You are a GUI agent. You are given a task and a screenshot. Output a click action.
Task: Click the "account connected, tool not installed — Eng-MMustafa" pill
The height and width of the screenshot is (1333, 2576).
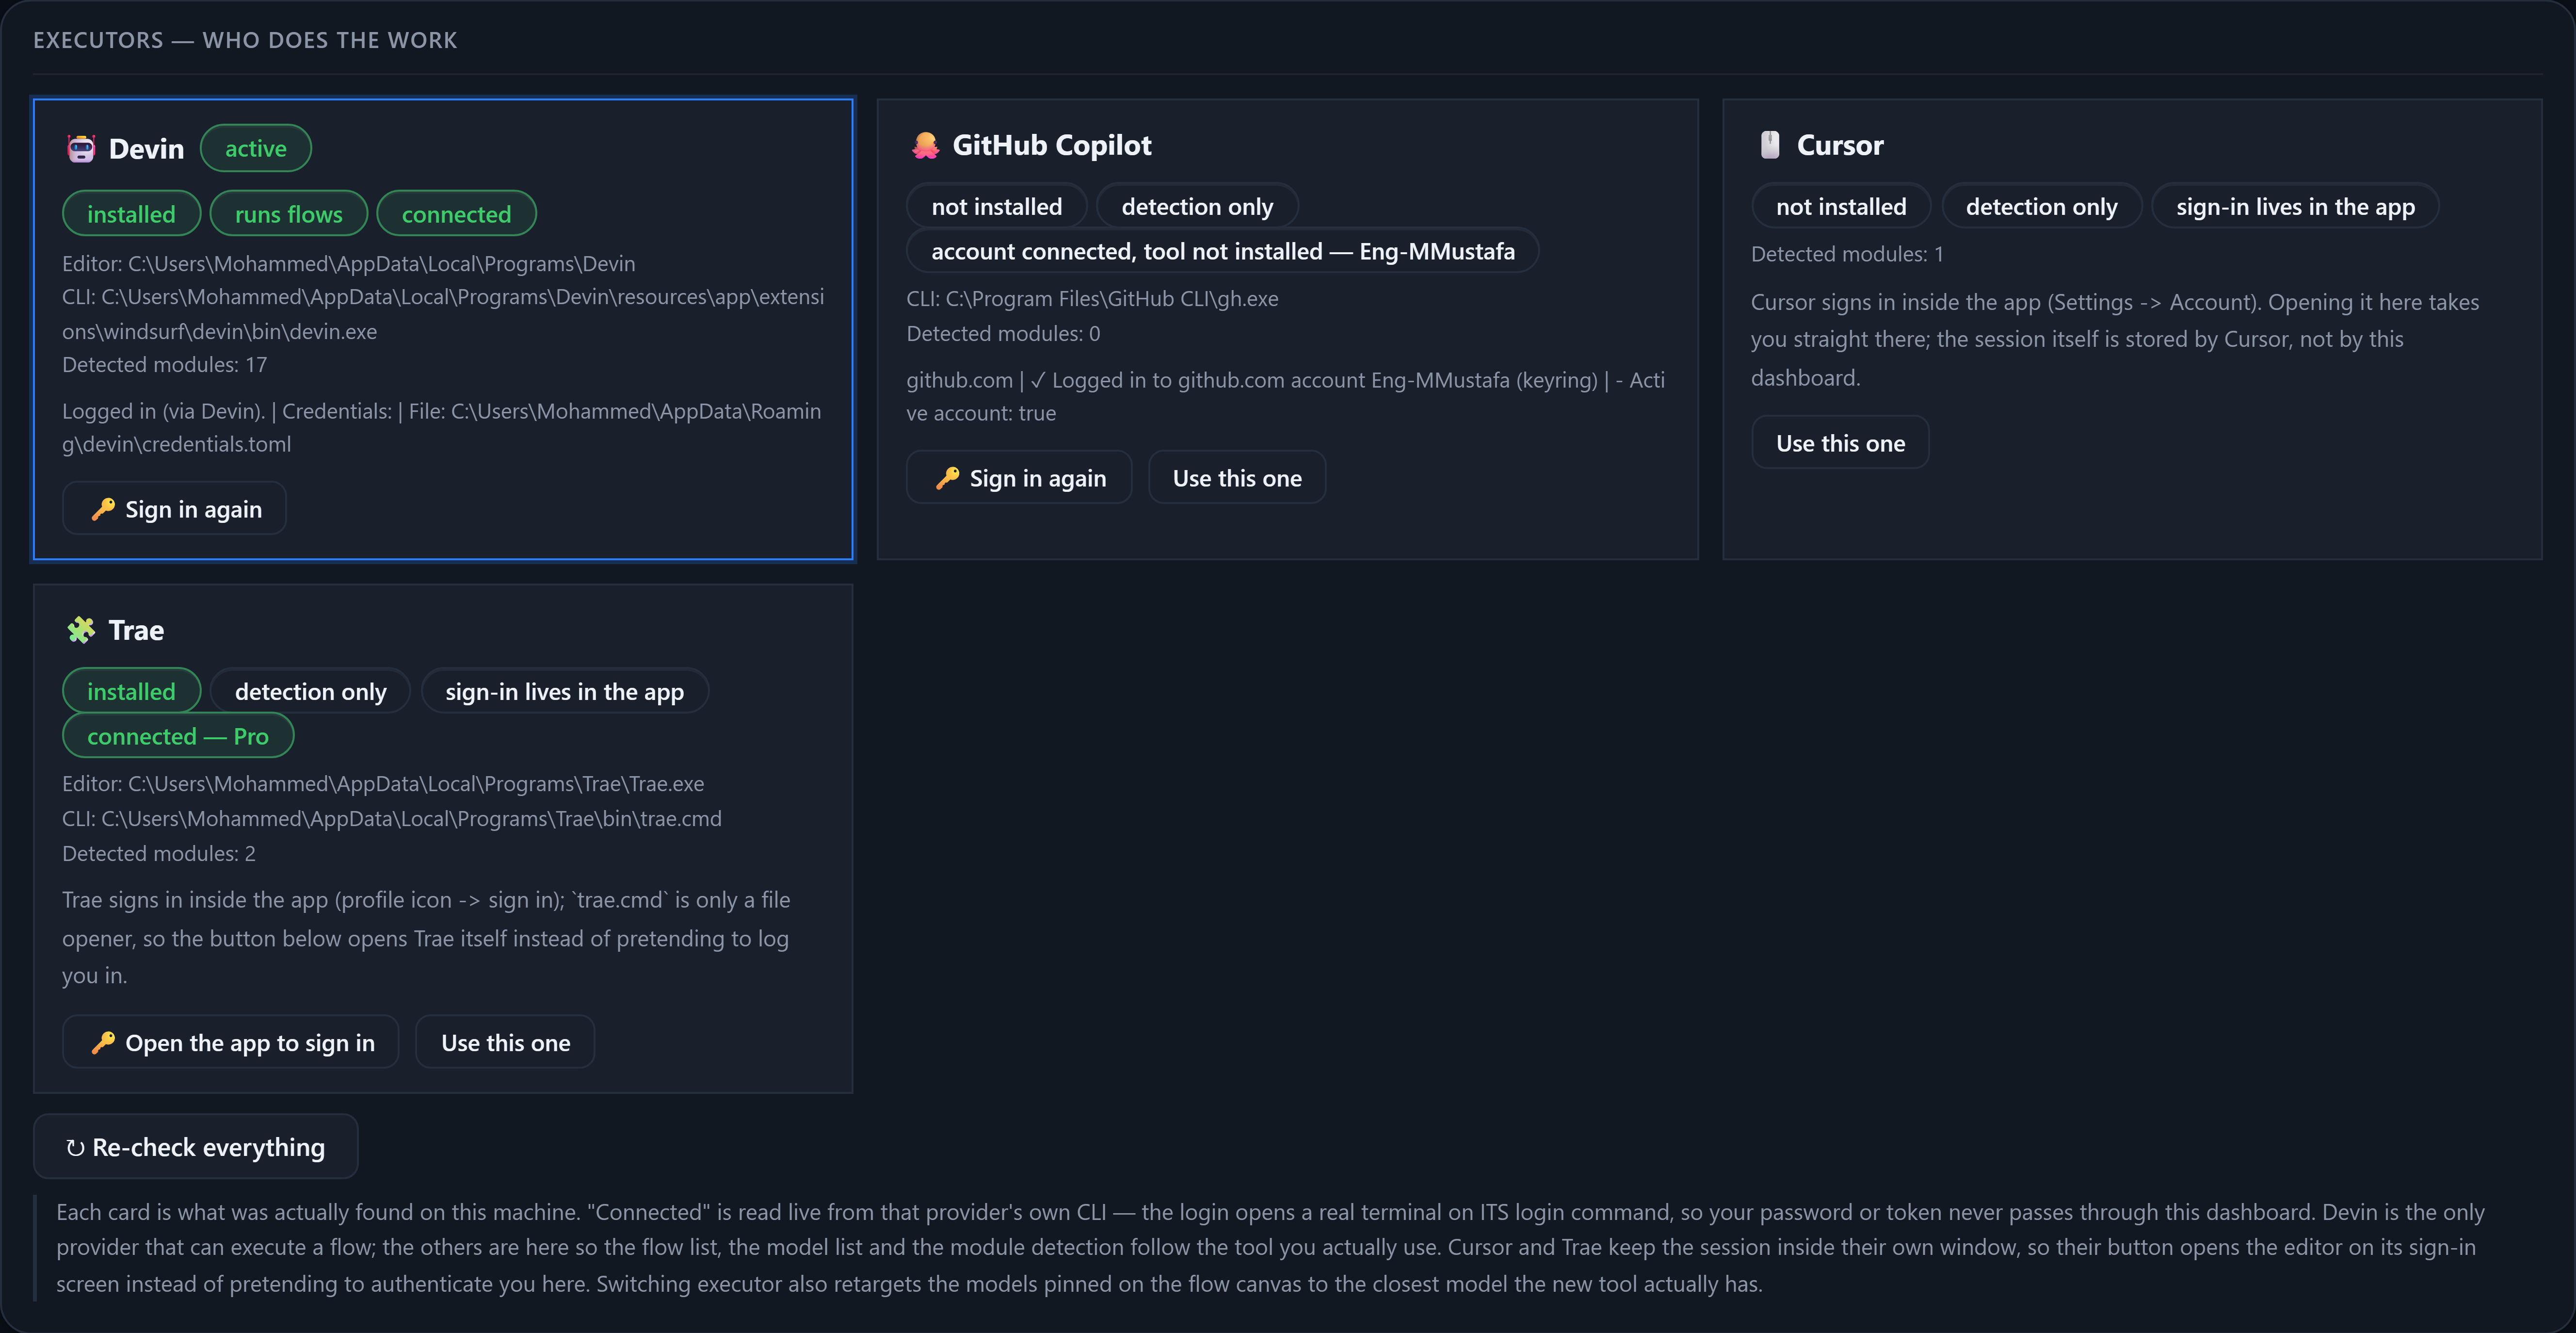(1223, 251)
